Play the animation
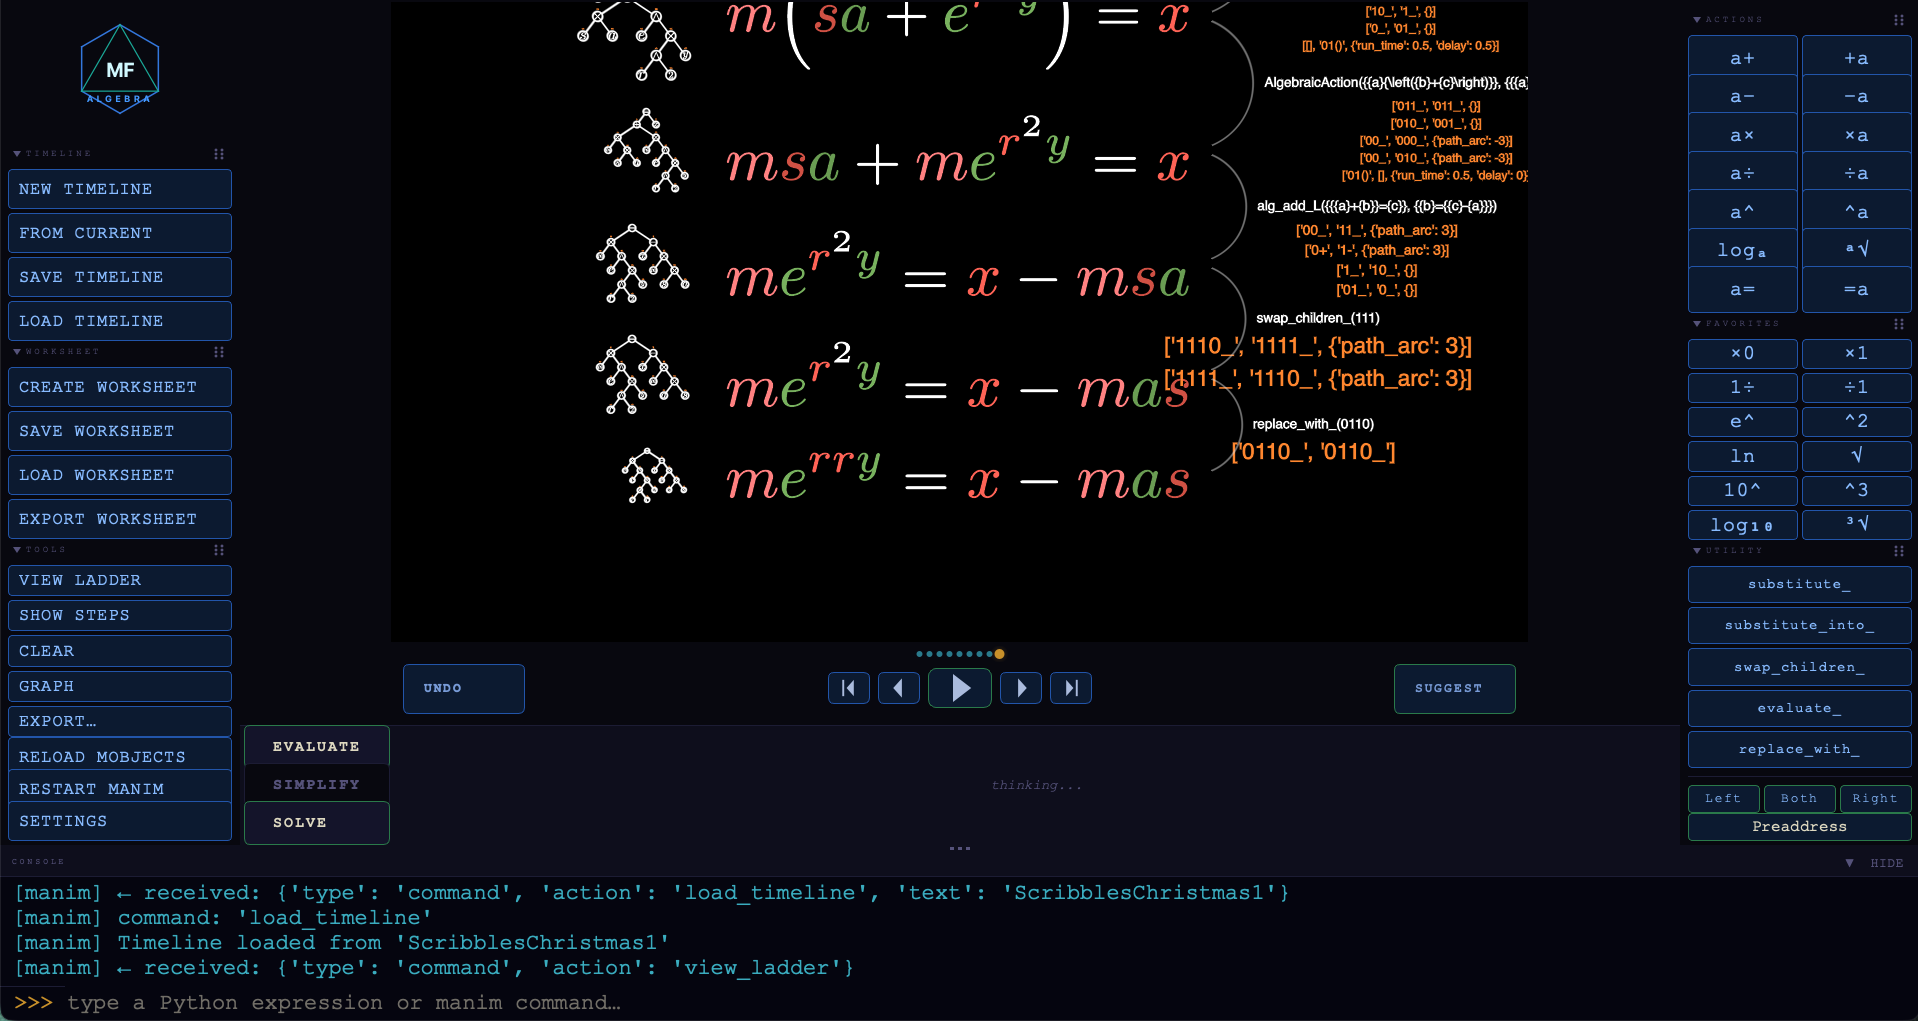The image size is (1918, 1021). pos(960,688)
